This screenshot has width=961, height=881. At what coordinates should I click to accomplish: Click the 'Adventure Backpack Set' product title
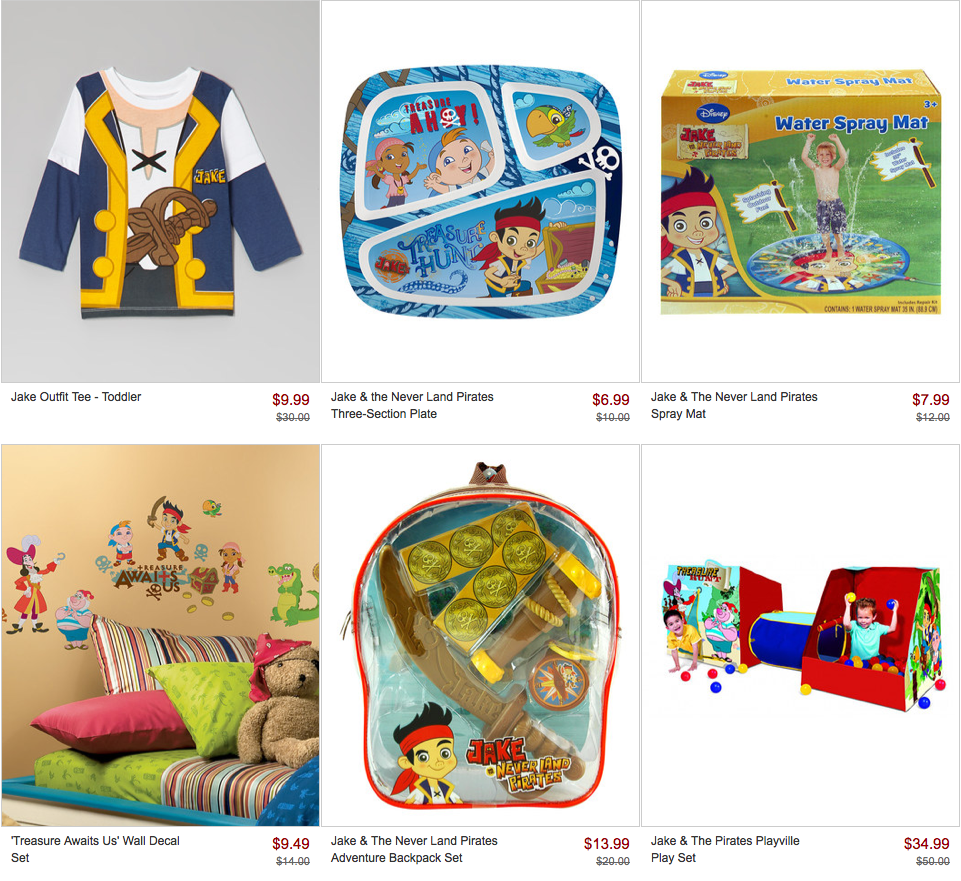[x=414, y=849]
